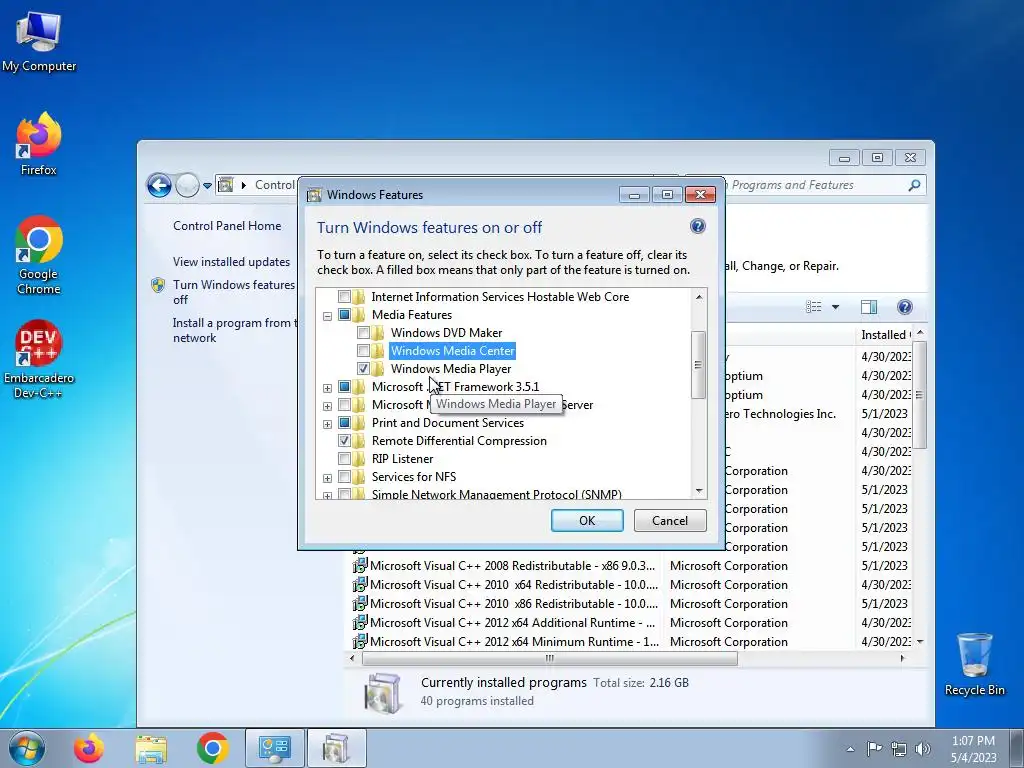Click the Back arrow in Programs and Features
Viewport: 1024px width, 768px height.
point(159,185)
